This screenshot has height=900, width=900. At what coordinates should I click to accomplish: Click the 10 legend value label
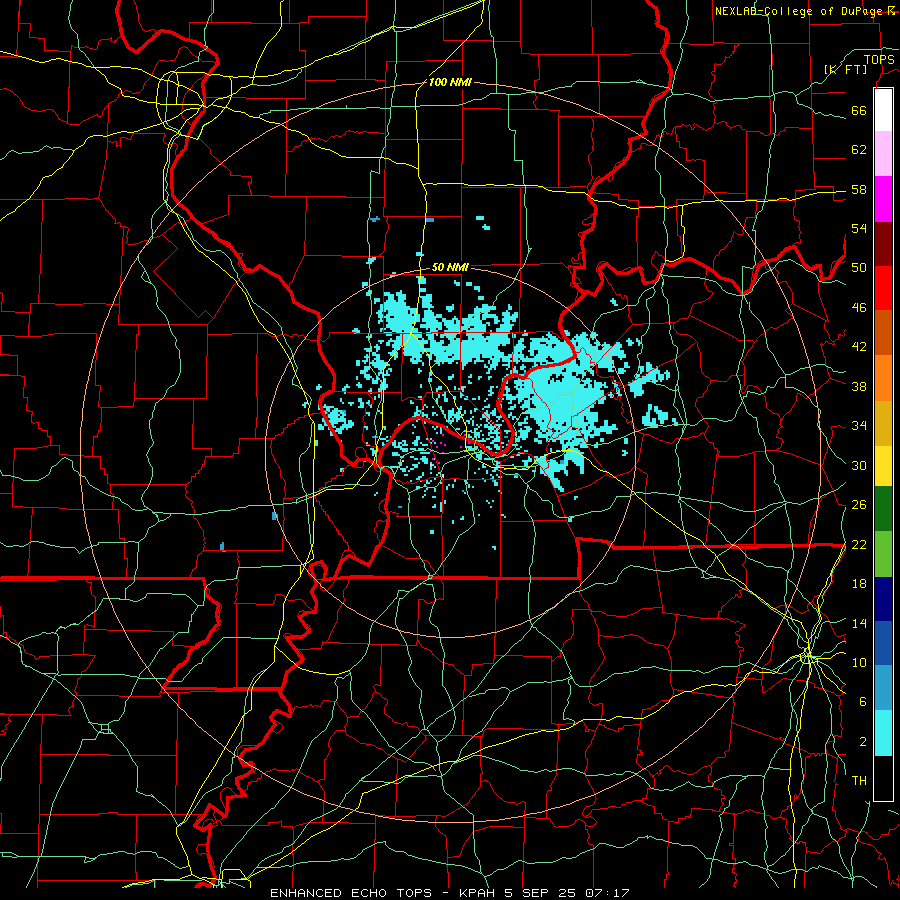click(x=859, y=662)
